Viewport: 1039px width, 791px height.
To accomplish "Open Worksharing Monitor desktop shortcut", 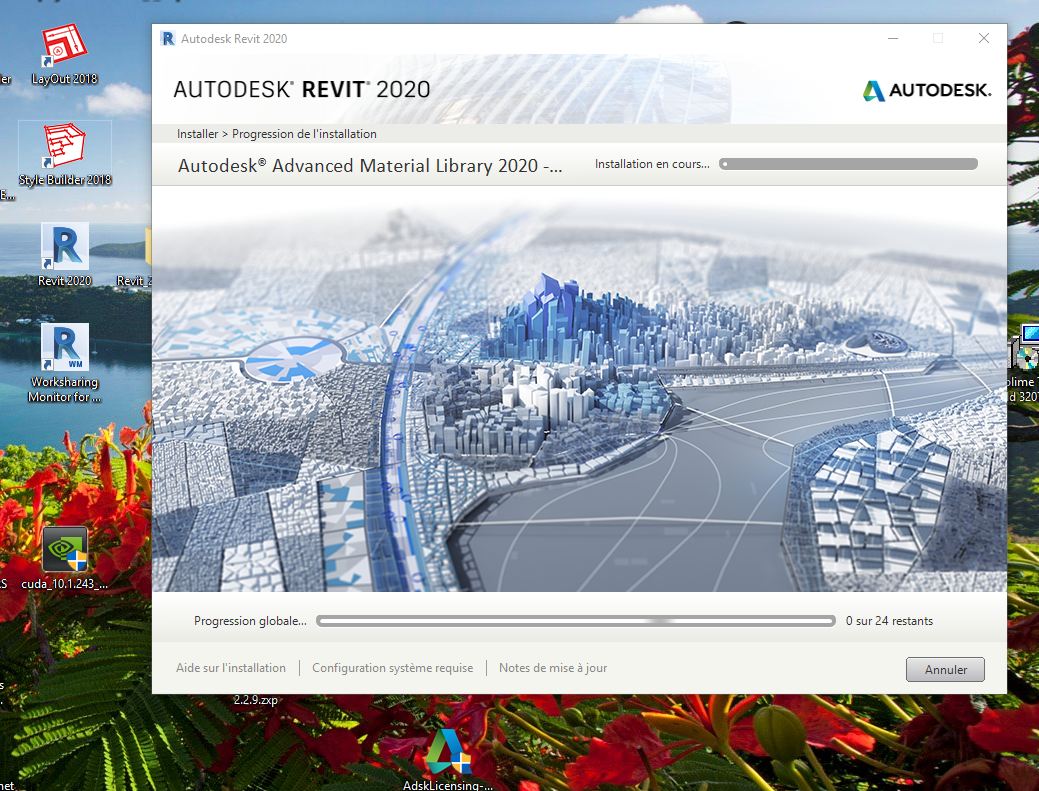I will coord(64,363).
